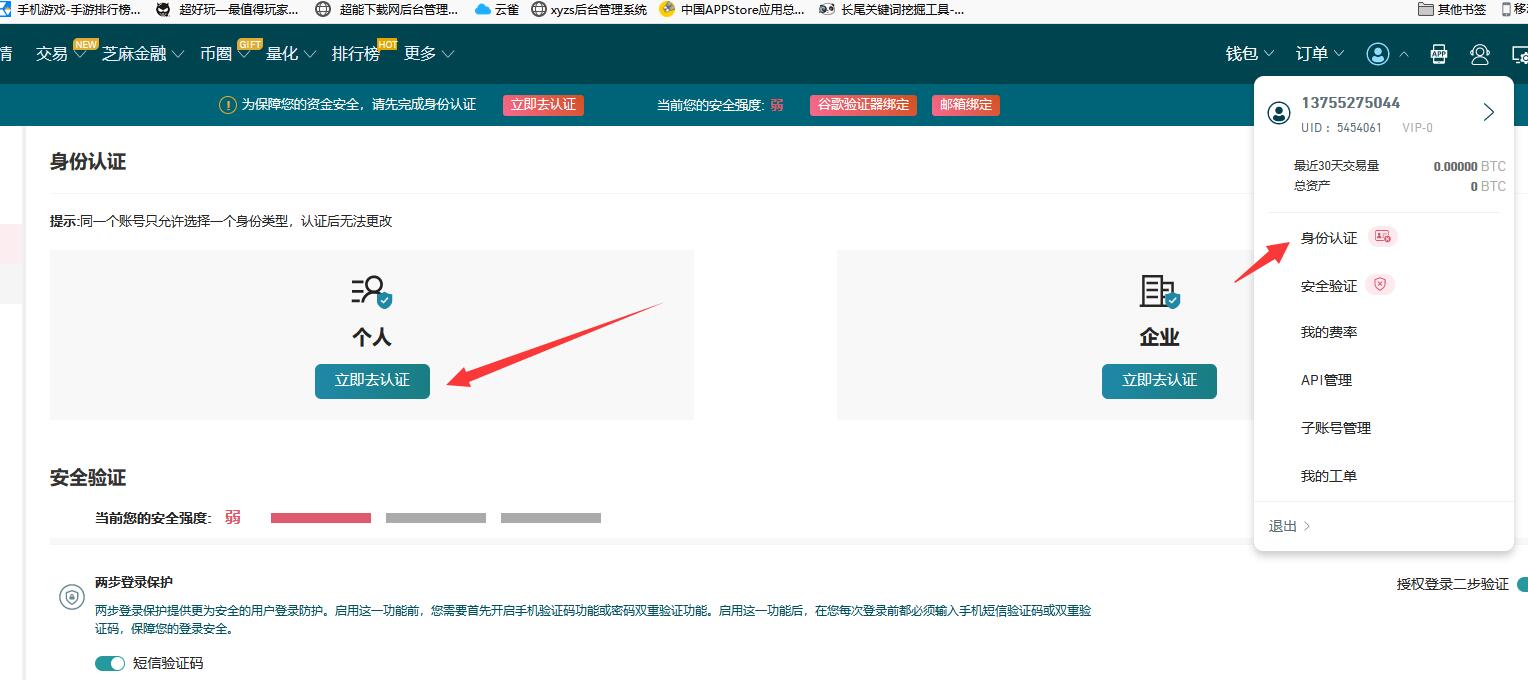This screenshot has height=680, width=1528.
Task: Click the red security strength bar
Action: (320, 518)
